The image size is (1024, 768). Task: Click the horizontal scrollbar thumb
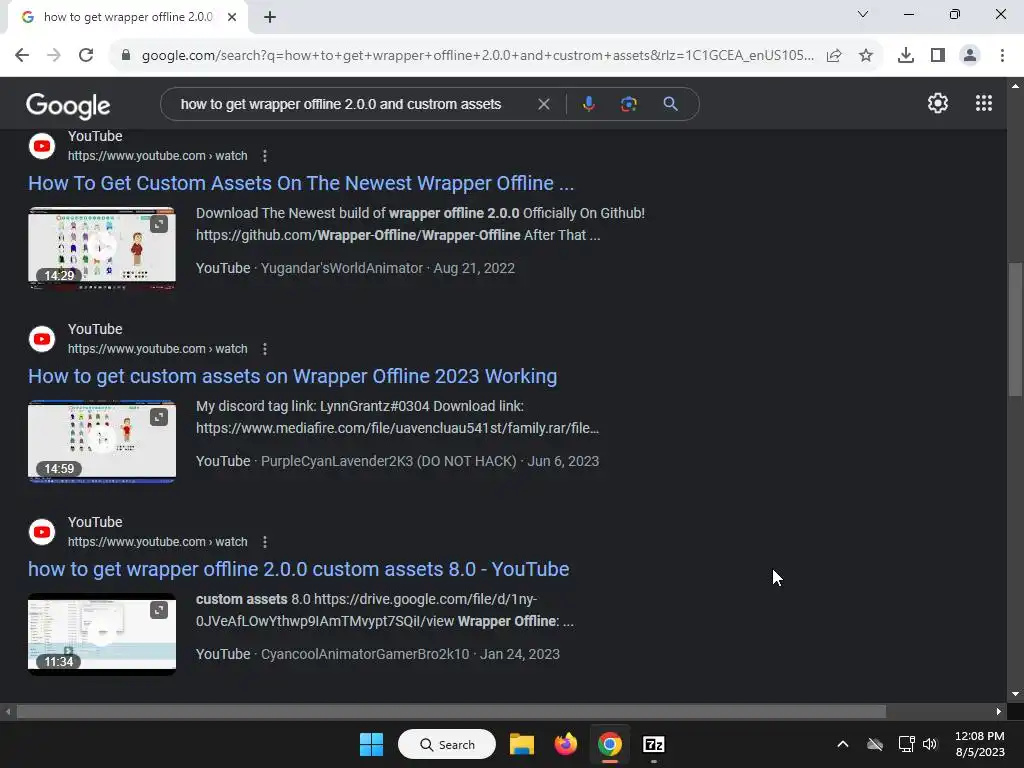pyautogui.click(x=451, y=711)
